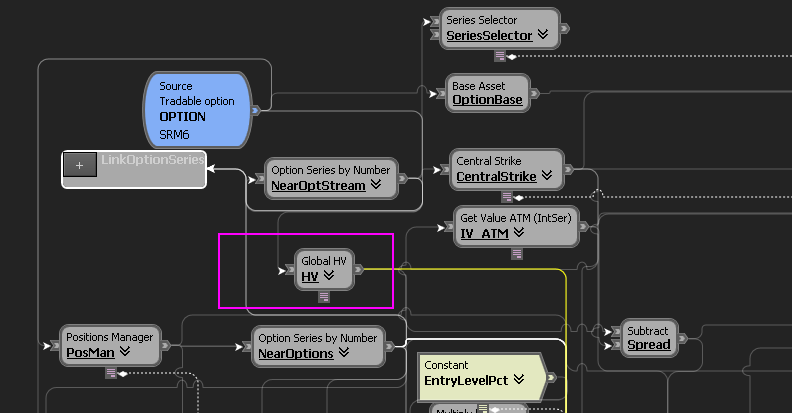Click the input port of PosMan node
The height and width of the screenshot is (413, 792).
pos(55,346)
